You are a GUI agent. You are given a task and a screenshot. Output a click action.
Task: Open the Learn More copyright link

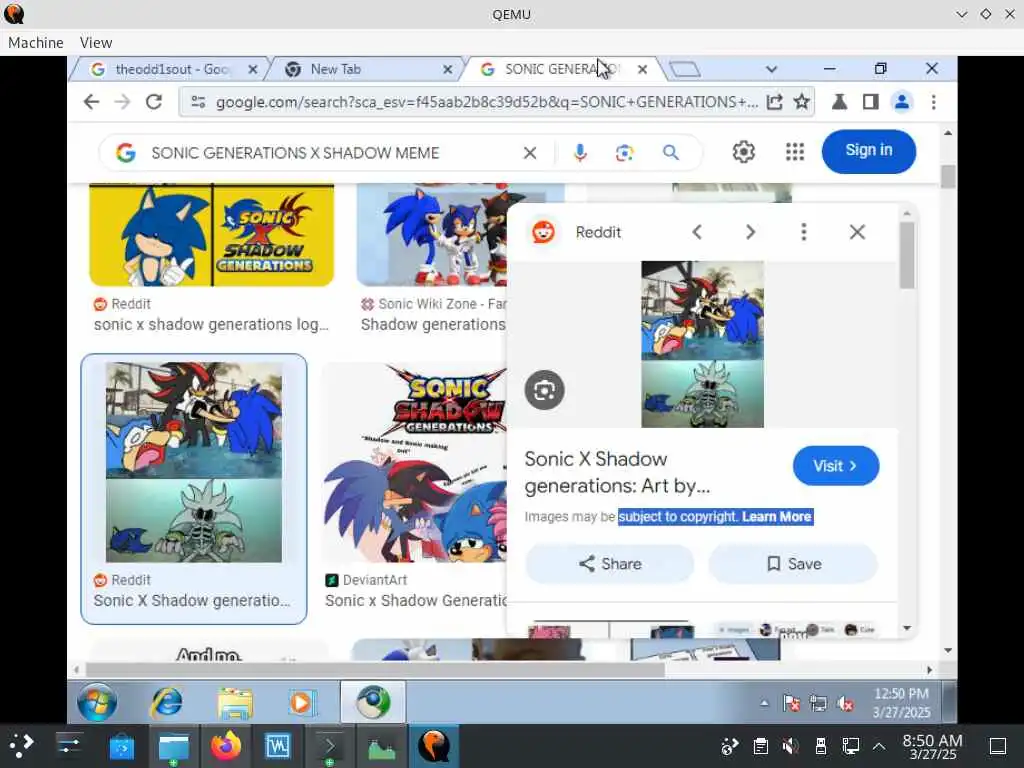click(777, 517)
